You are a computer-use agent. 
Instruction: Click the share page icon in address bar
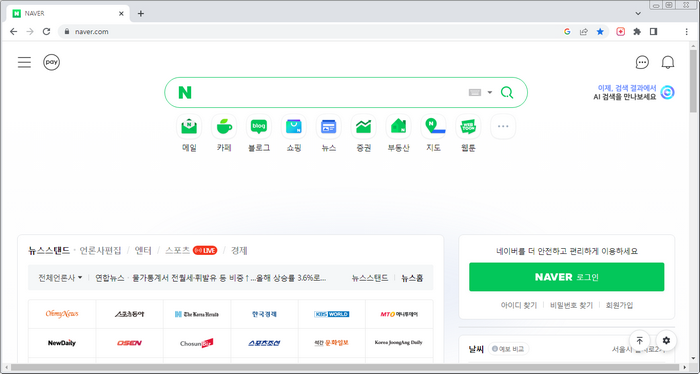(583, 32)
